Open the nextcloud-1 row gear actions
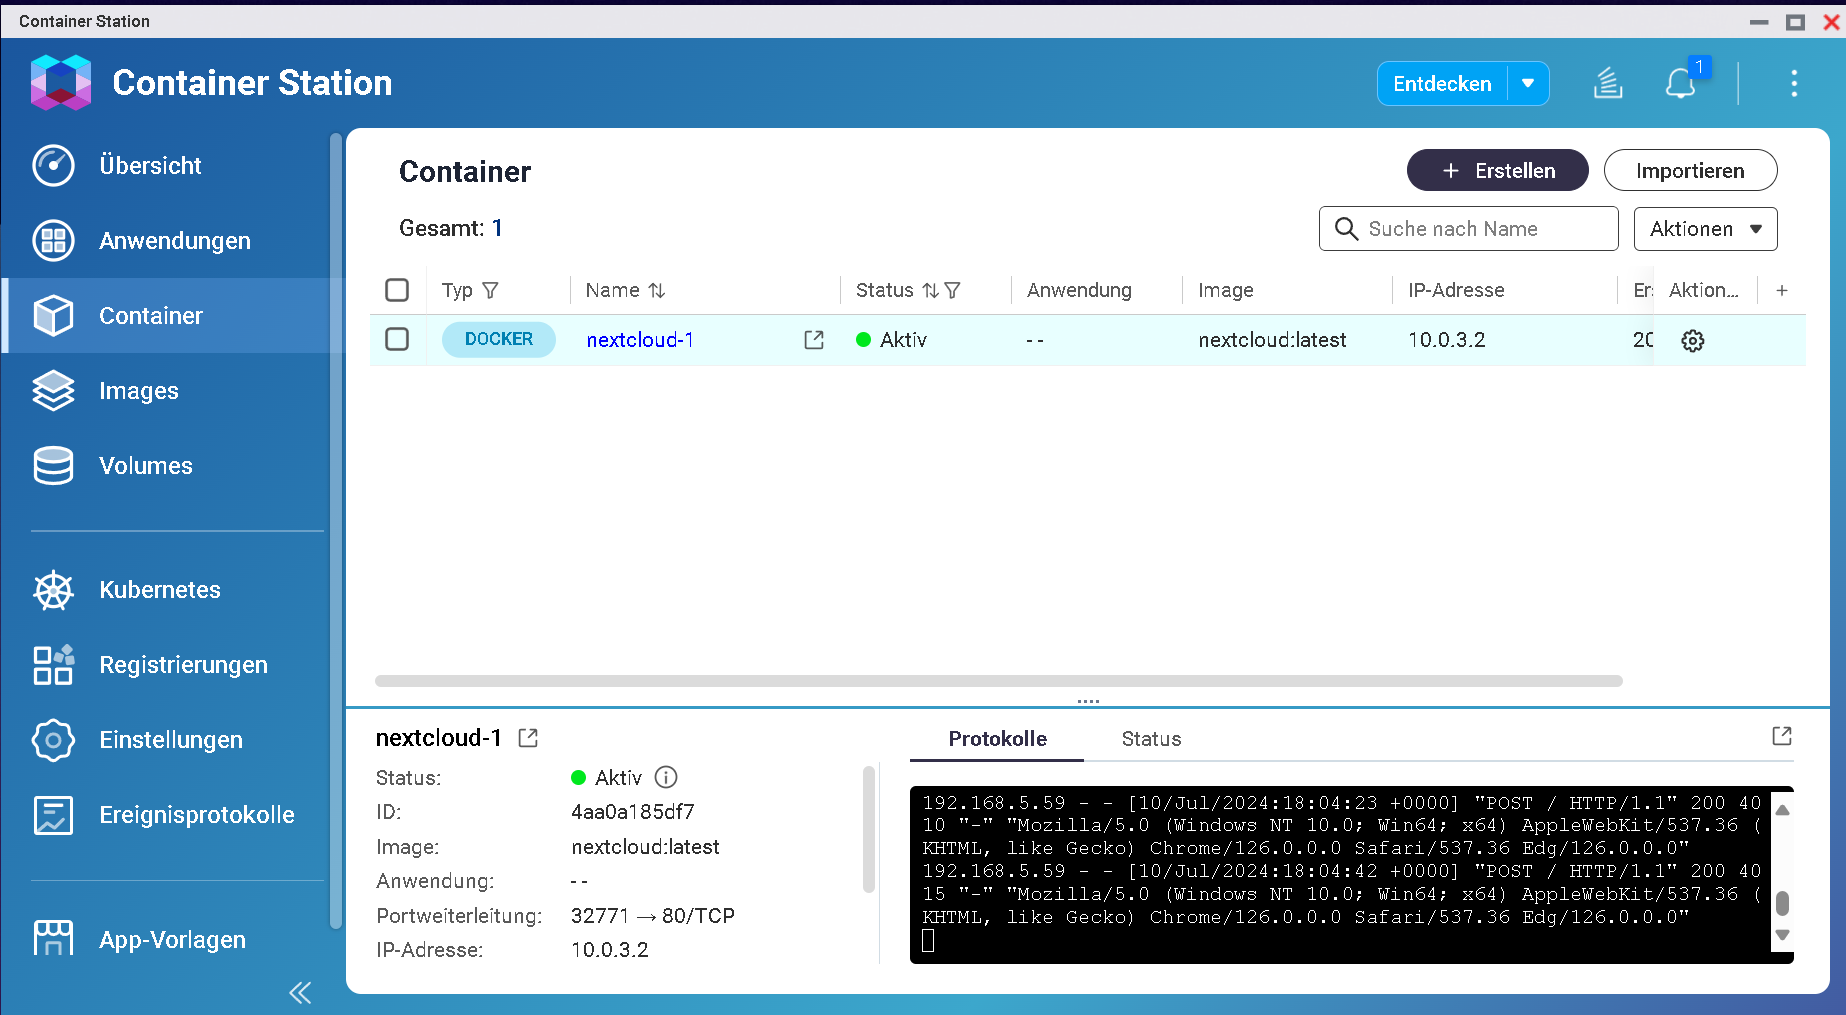 (x=1693, y=341)
